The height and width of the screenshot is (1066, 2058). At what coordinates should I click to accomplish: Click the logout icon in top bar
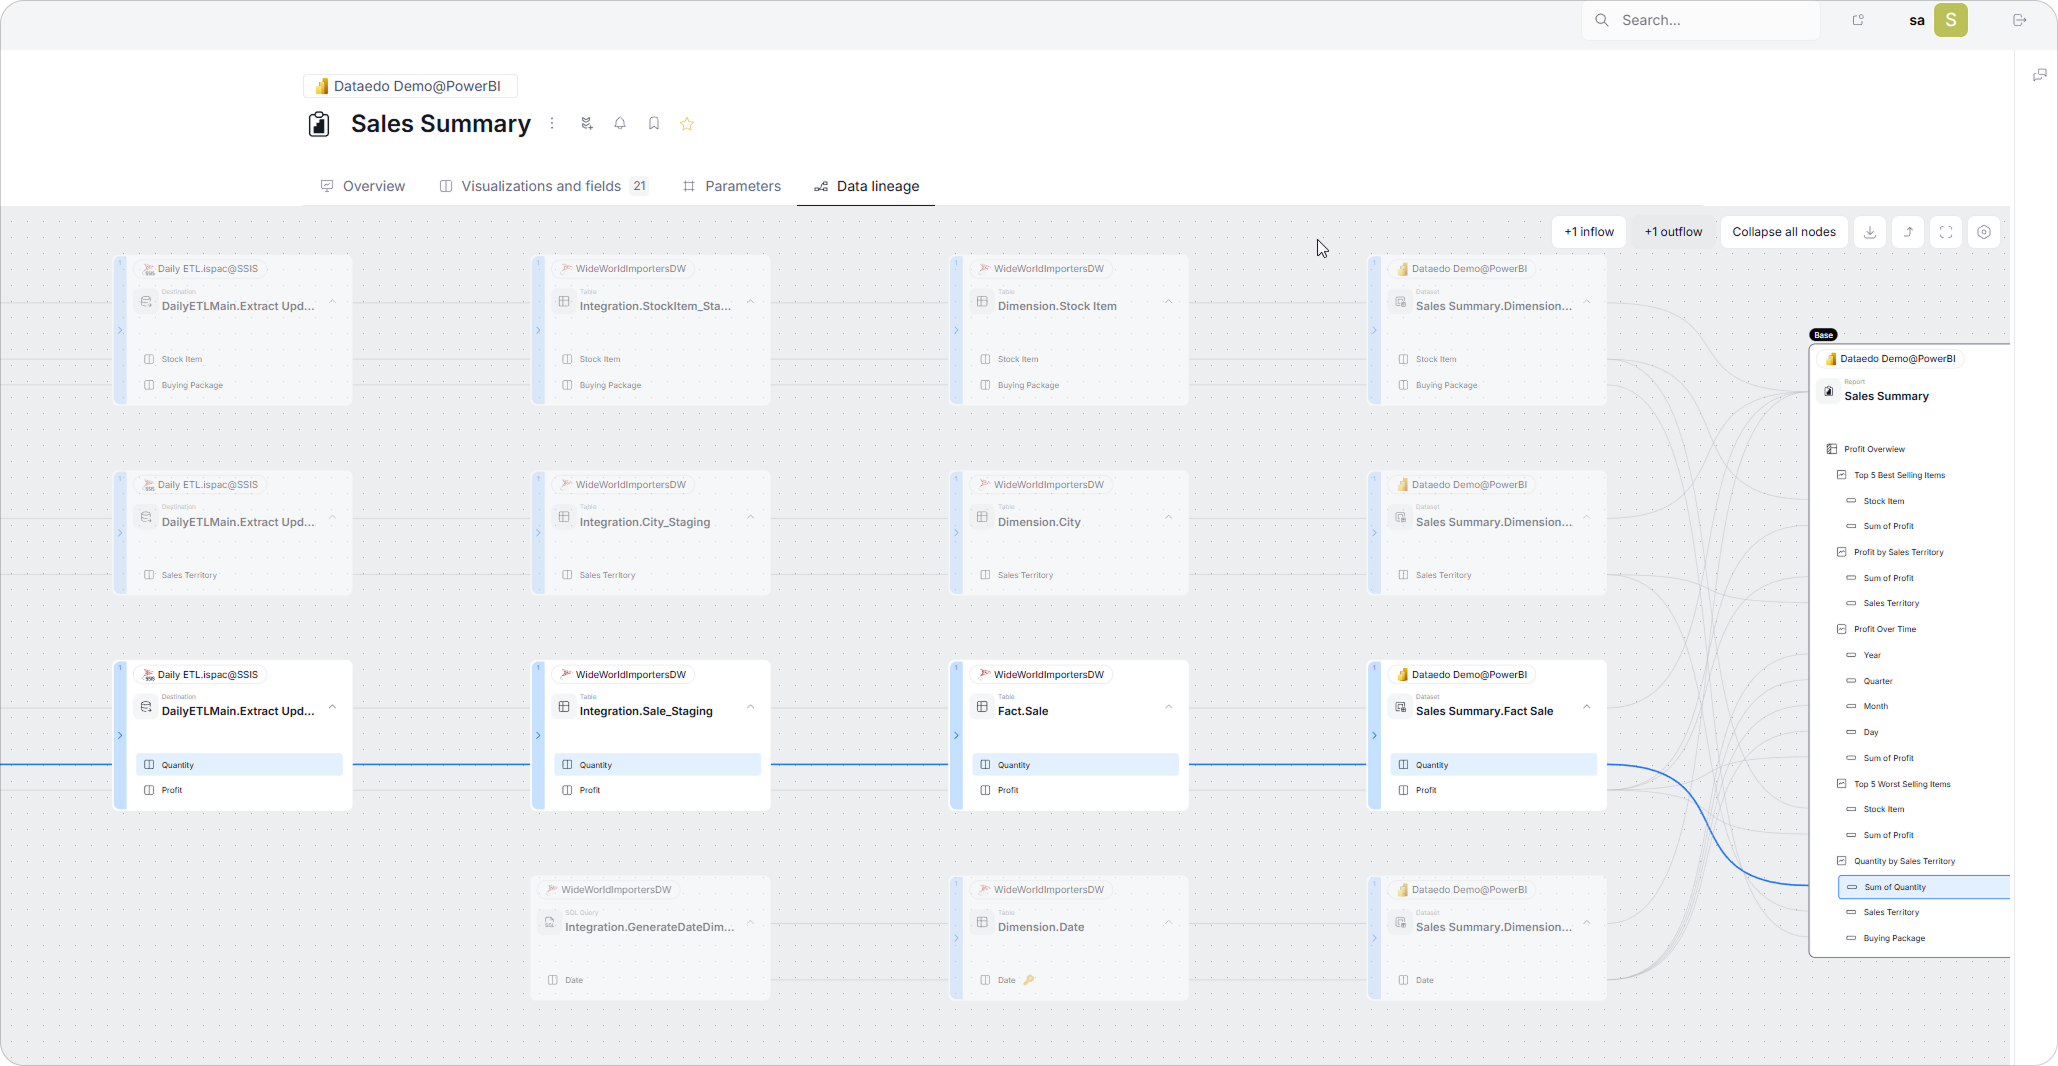click(2019, 20)
